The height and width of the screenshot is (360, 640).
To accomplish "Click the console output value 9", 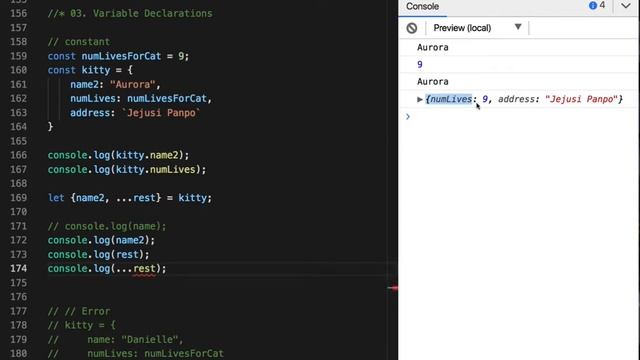I will (x=420, y=64).
